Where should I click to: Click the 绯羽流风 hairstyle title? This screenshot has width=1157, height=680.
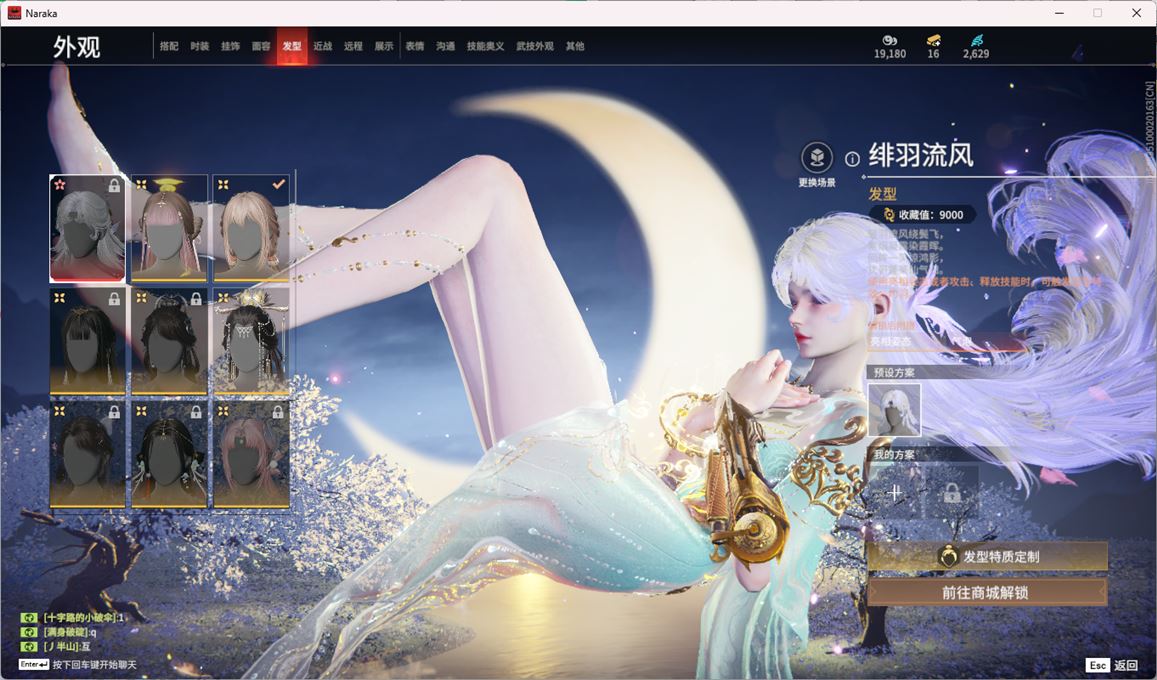921,156
